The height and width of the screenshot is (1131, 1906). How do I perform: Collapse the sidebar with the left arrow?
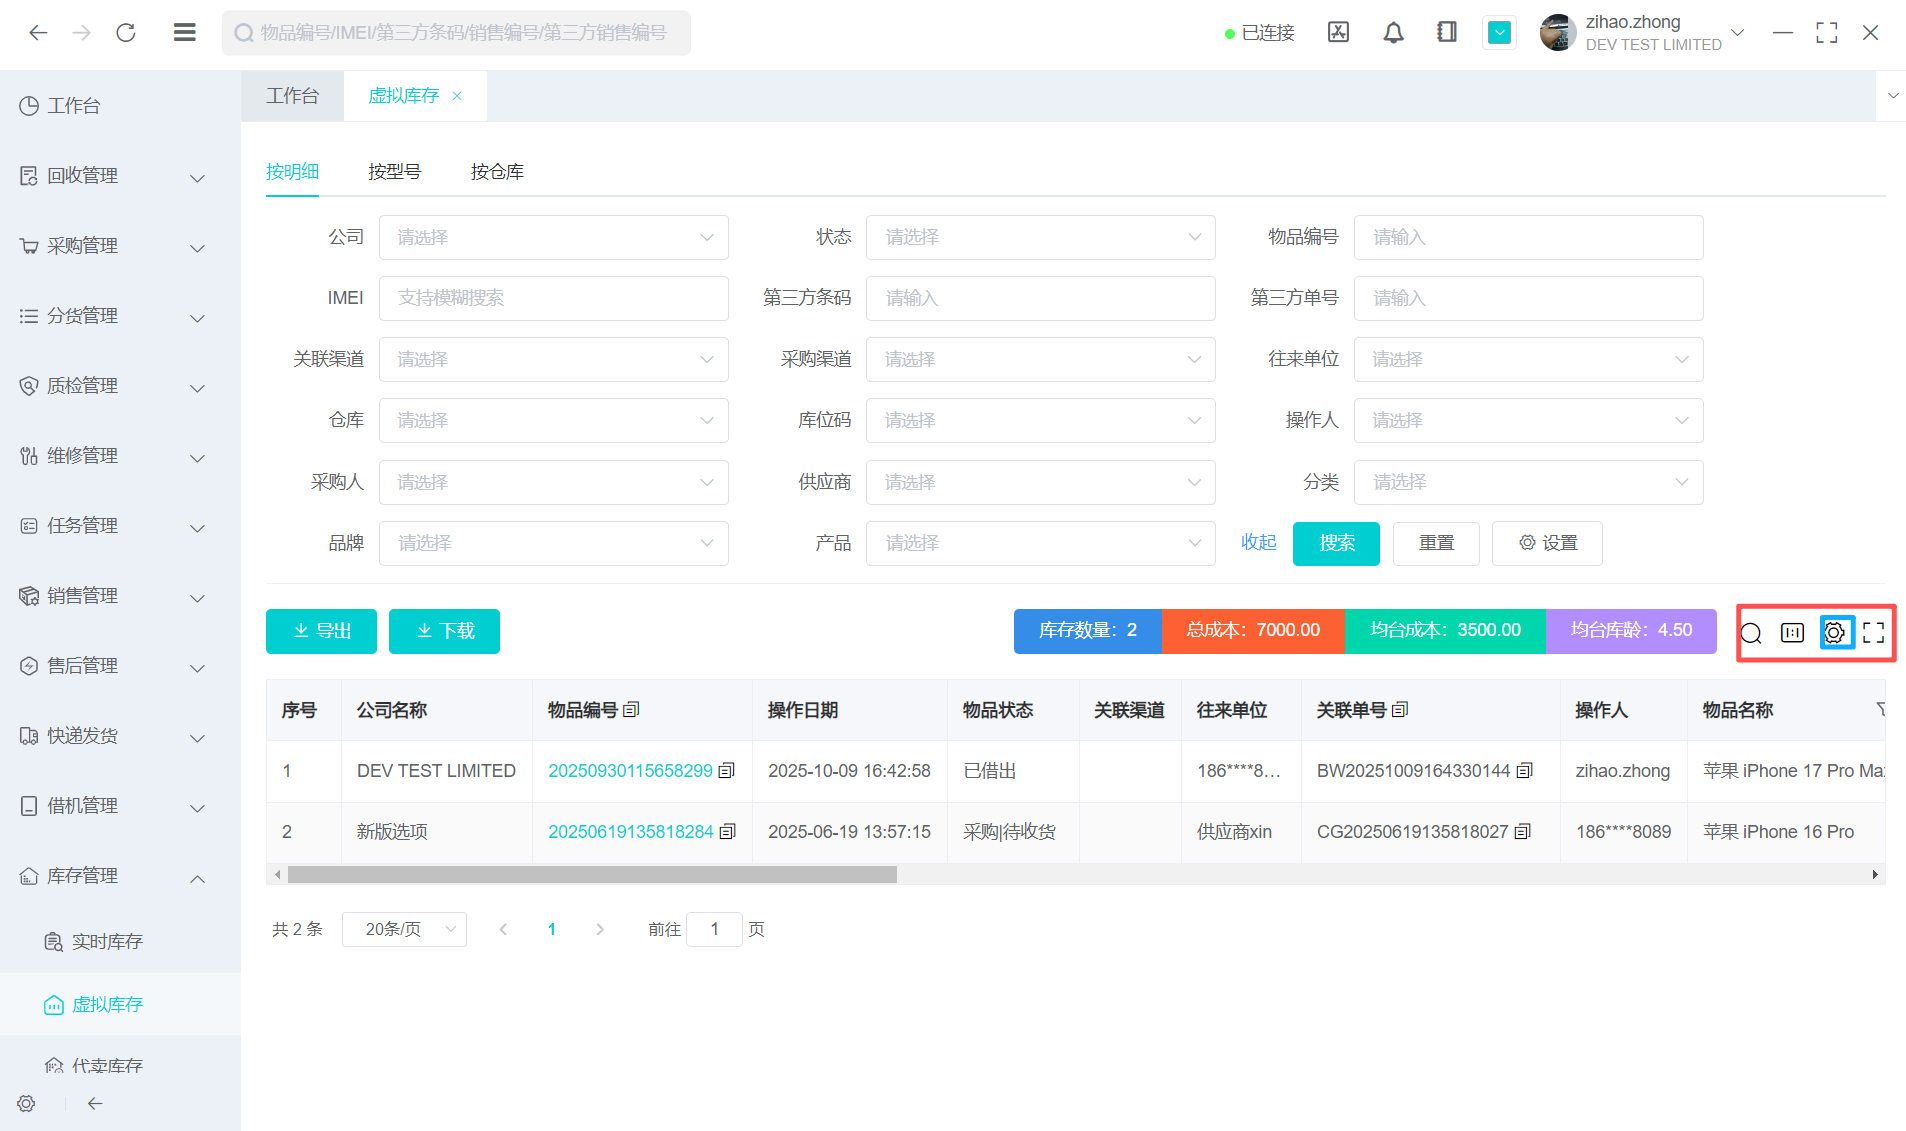(95, 1103)
